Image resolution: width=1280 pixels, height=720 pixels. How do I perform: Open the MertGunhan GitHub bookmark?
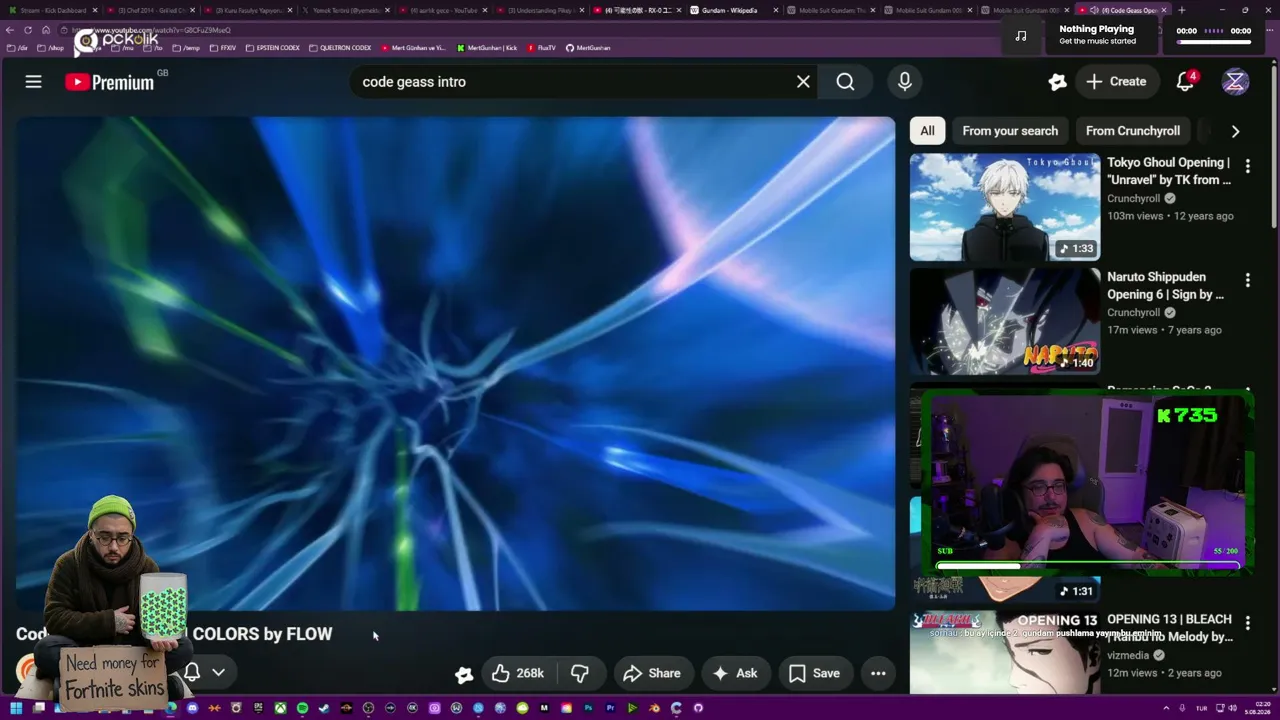(x=588, y=48)
